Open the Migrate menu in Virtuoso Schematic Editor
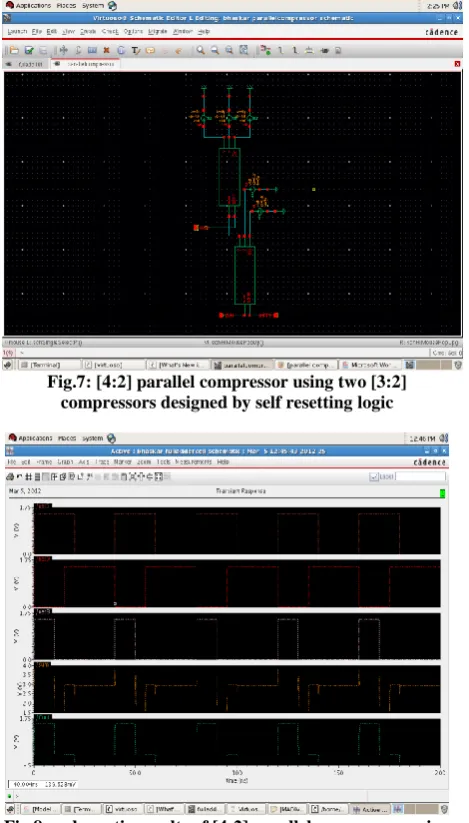Screen dimensions: 469x823 point(158,32)
